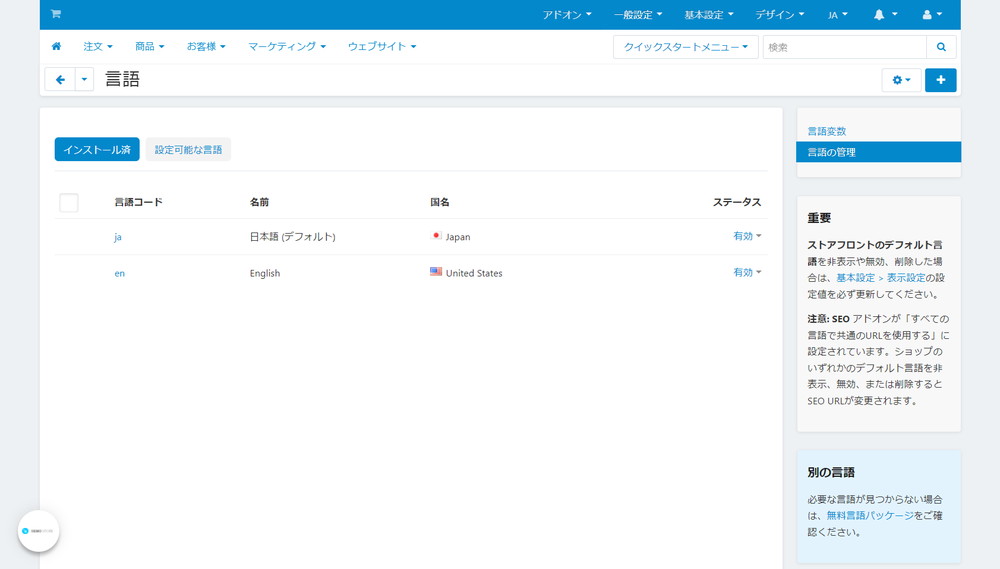Open the JA language switcher
Viewport: 1000px width, 569px height.
click(837, 14)
